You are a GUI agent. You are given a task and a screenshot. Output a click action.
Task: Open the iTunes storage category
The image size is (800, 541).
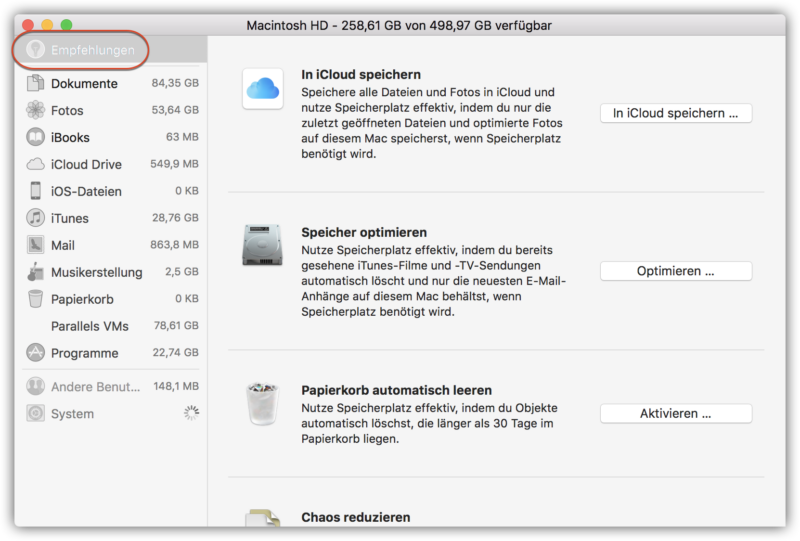[x=111, y=218]
